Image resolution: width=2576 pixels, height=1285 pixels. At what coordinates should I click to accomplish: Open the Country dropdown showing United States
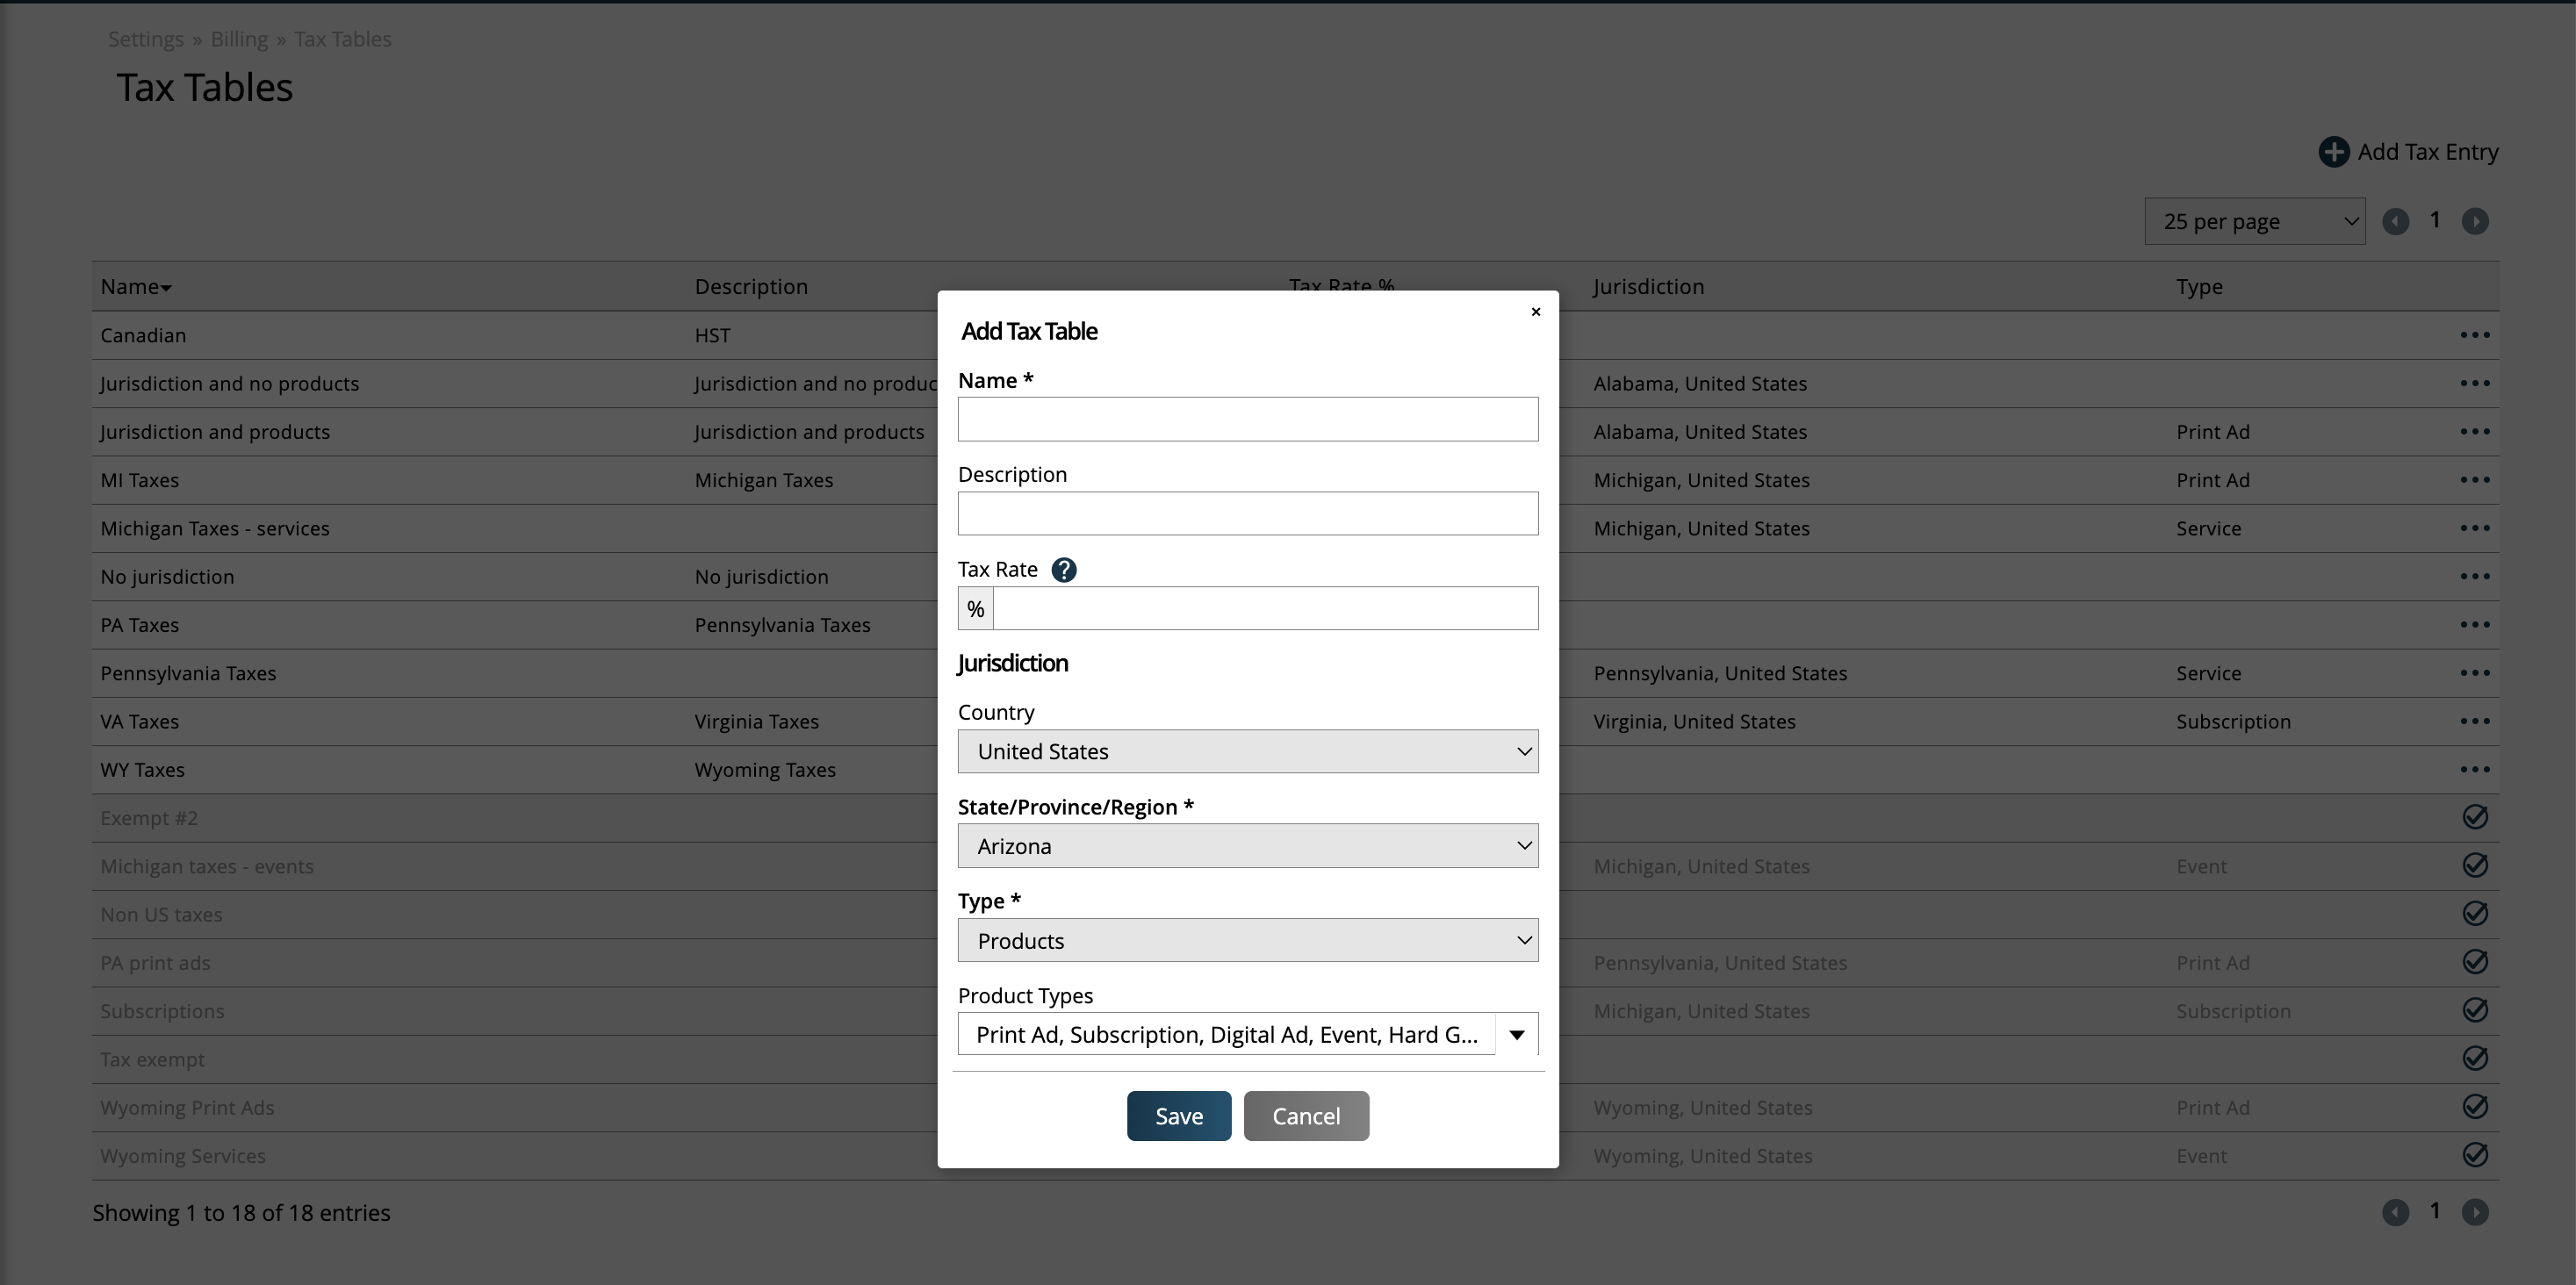tap(1247, 751)
